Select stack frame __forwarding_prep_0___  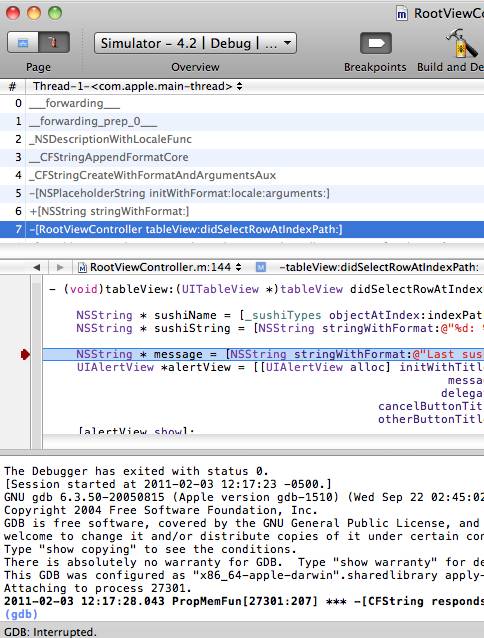[x=242, y=121]
